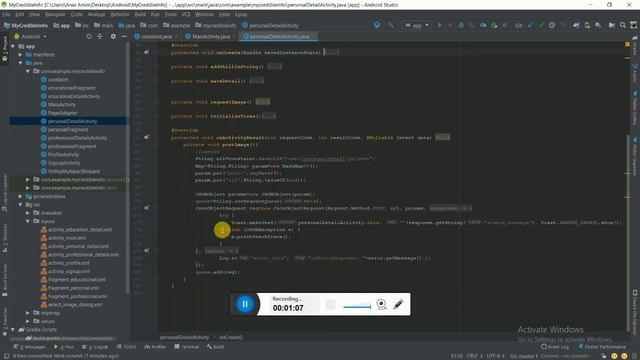Click the Search Everywhere magnifier icon
640x360 pixels.
pos(623,25)
